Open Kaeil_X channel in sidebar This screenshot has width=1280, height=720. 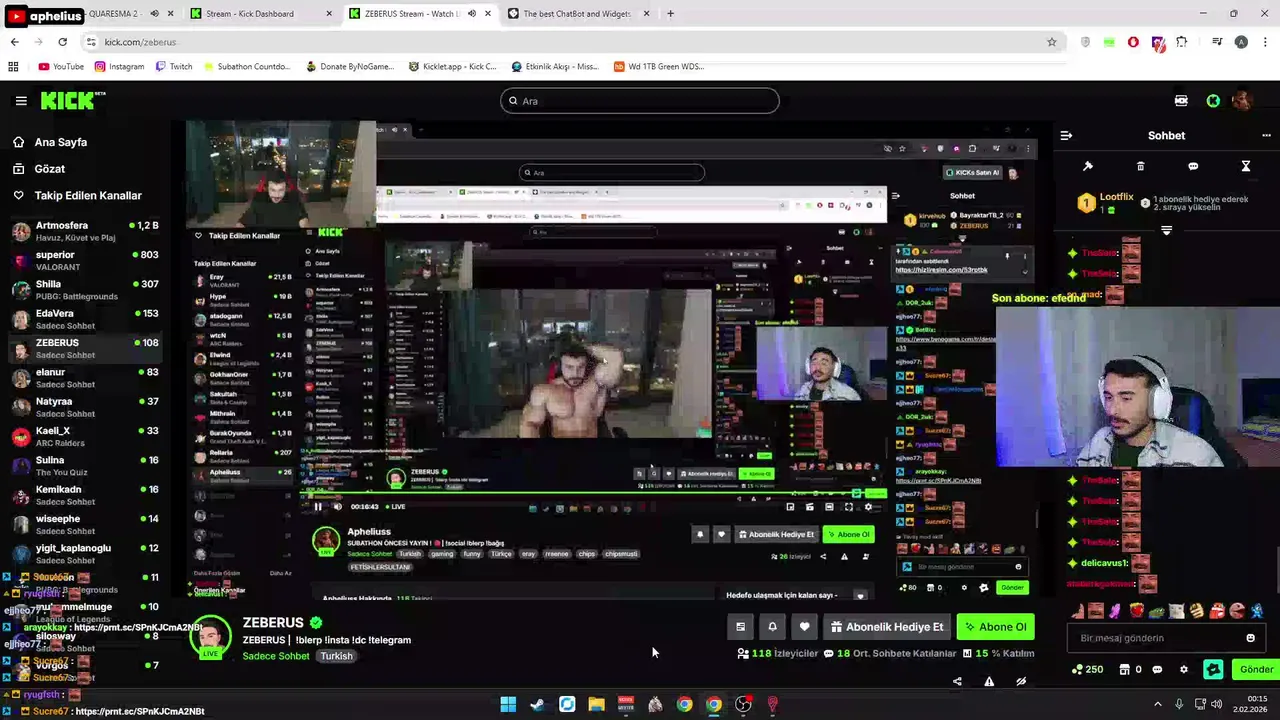pos(85,436)
